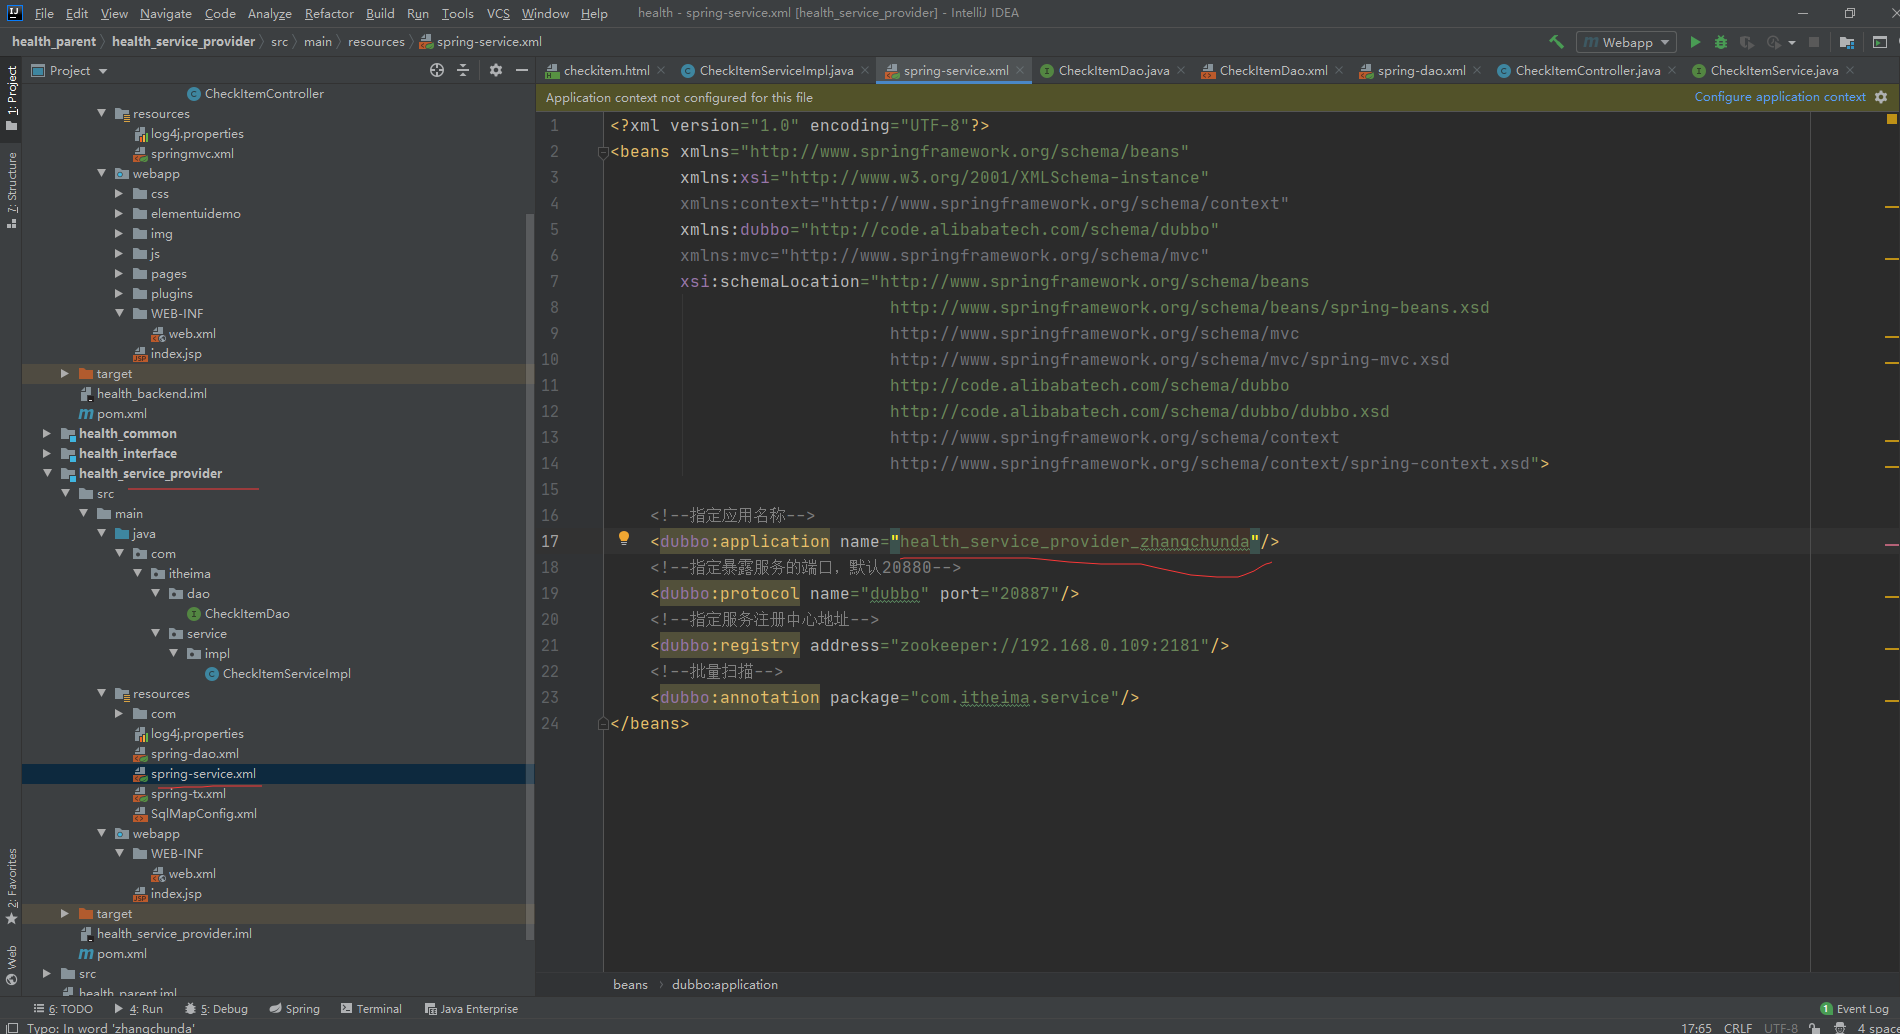
Task: Toggle the Structure tool window stripe
Action: (x=12, y=190)
